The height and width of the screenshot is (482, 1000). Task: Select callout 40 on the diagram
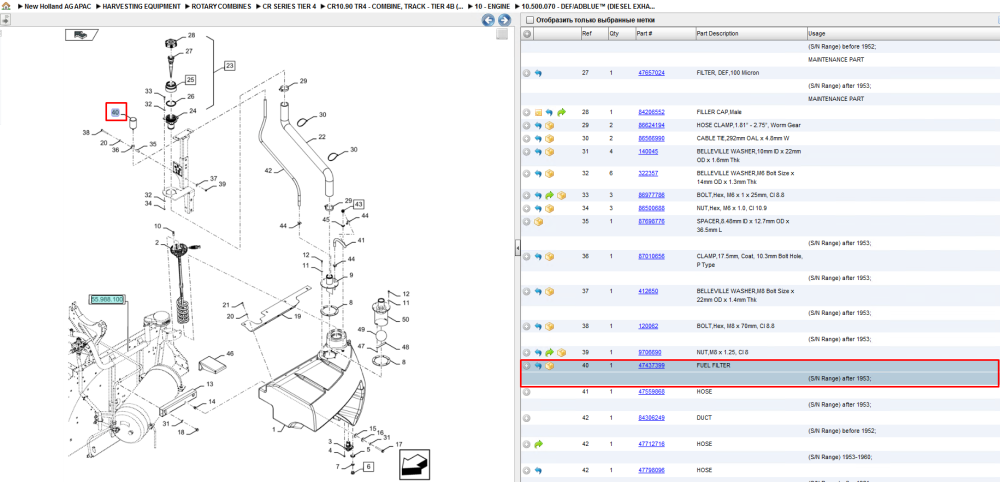pyautogui.click(x=116, y=112)
